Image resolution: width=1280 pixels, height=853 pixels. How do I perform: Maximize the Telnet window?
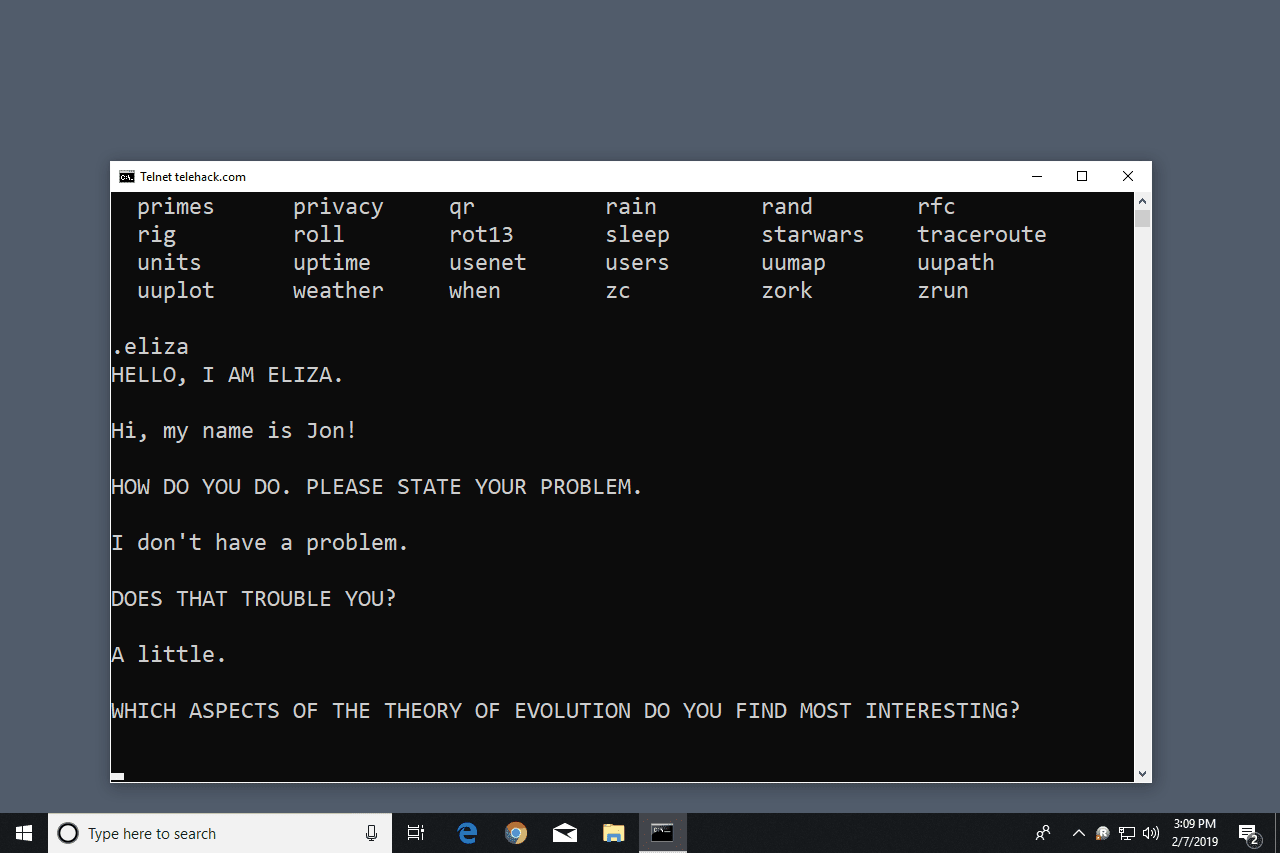point(1081,176)
